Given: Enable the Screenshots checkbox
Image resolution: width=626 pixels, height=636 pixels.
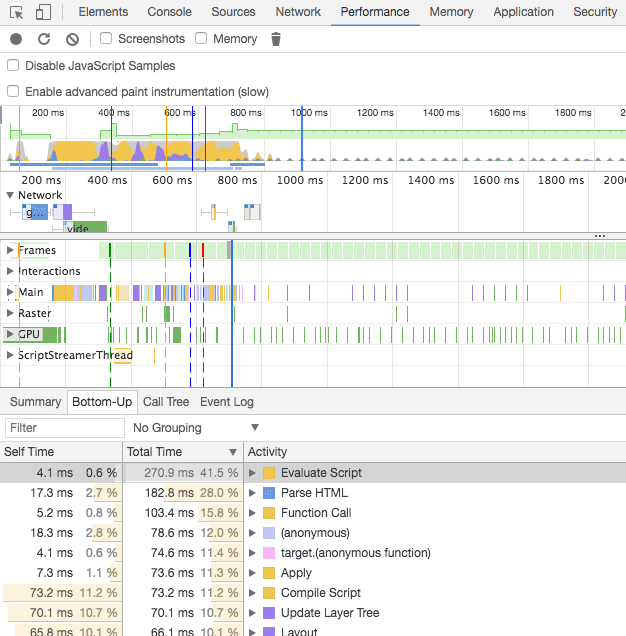Looking at the screenshot, I should 107,39.
